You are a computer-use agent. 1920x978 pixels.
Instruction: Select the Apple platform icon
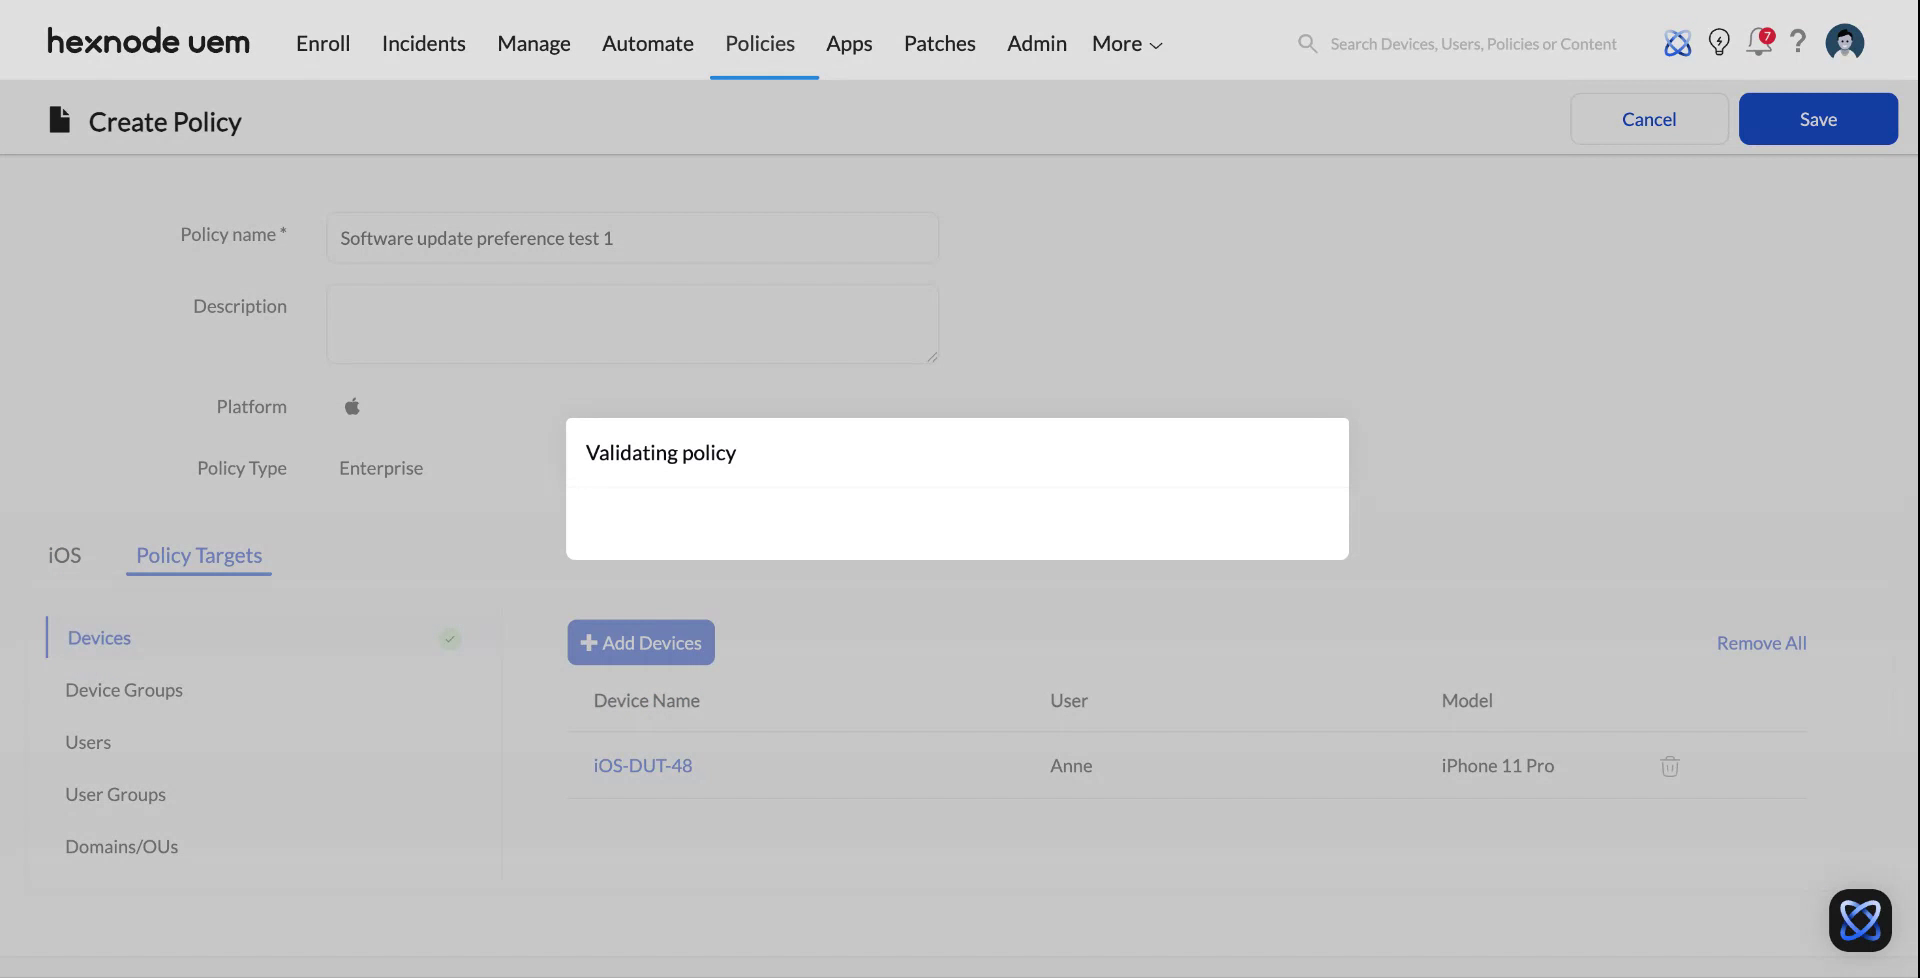tap(351, 406)
